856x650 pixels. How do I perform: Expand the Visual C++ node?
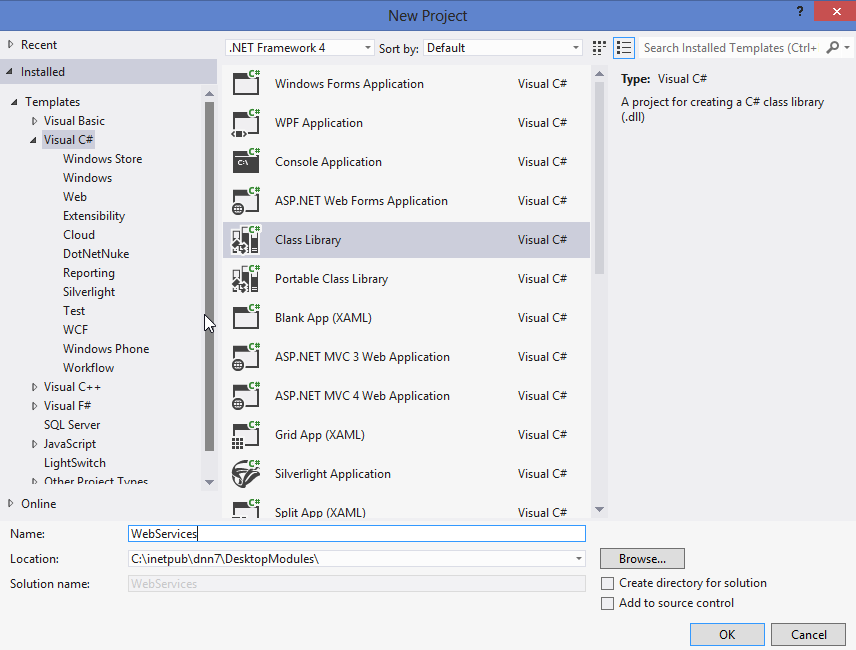click(34, 387)
